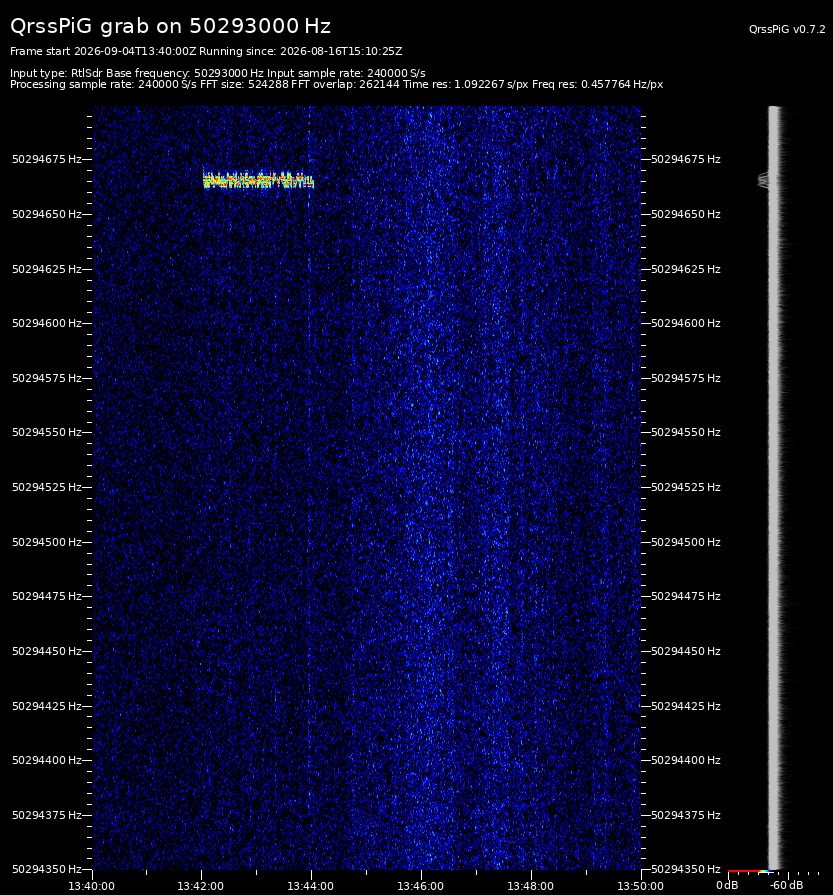This screenshot has width=833, height=895.
Task: Click the right 50294400 Hz frequency label
Action: (x=686, y=760)
